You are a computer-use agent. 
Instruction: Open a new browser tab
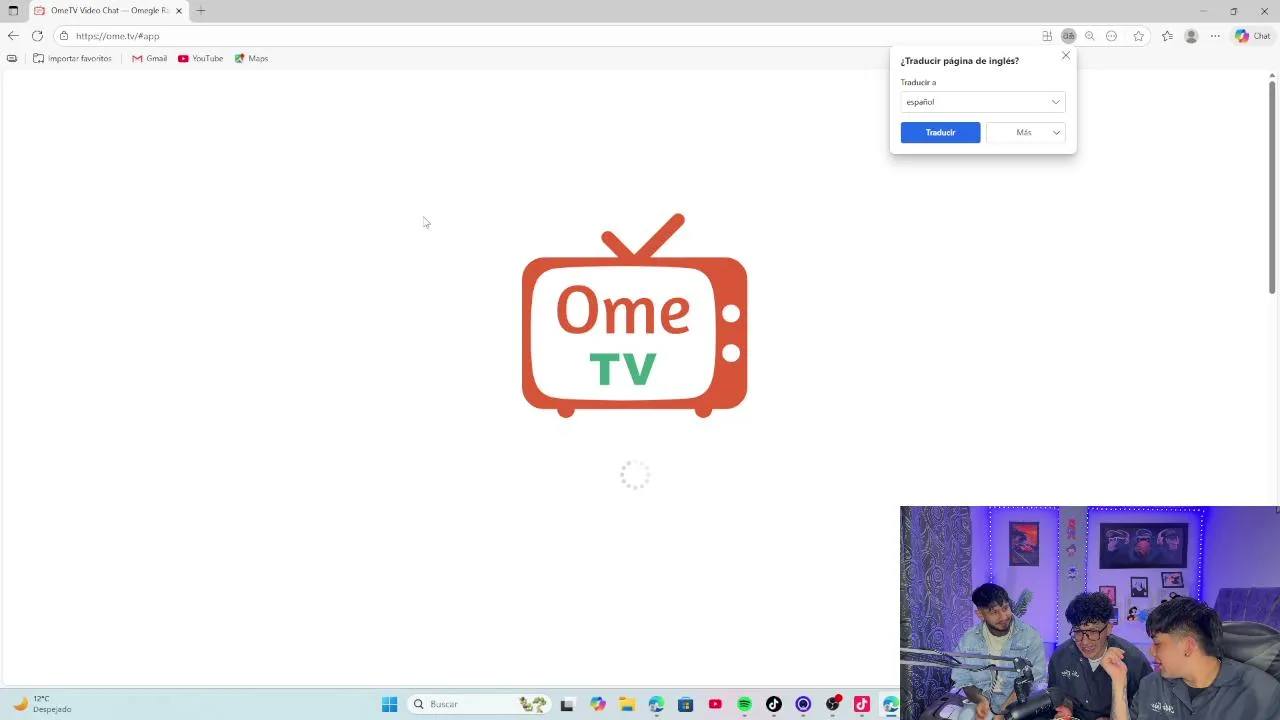201,11
